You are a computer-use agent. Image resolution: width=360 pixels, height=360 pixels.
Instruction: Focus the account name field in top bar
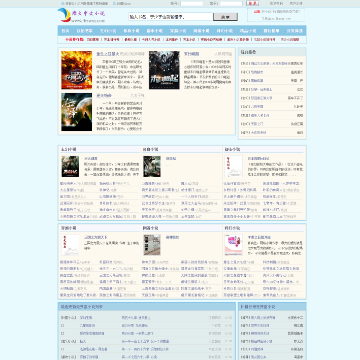click(192, 3)
